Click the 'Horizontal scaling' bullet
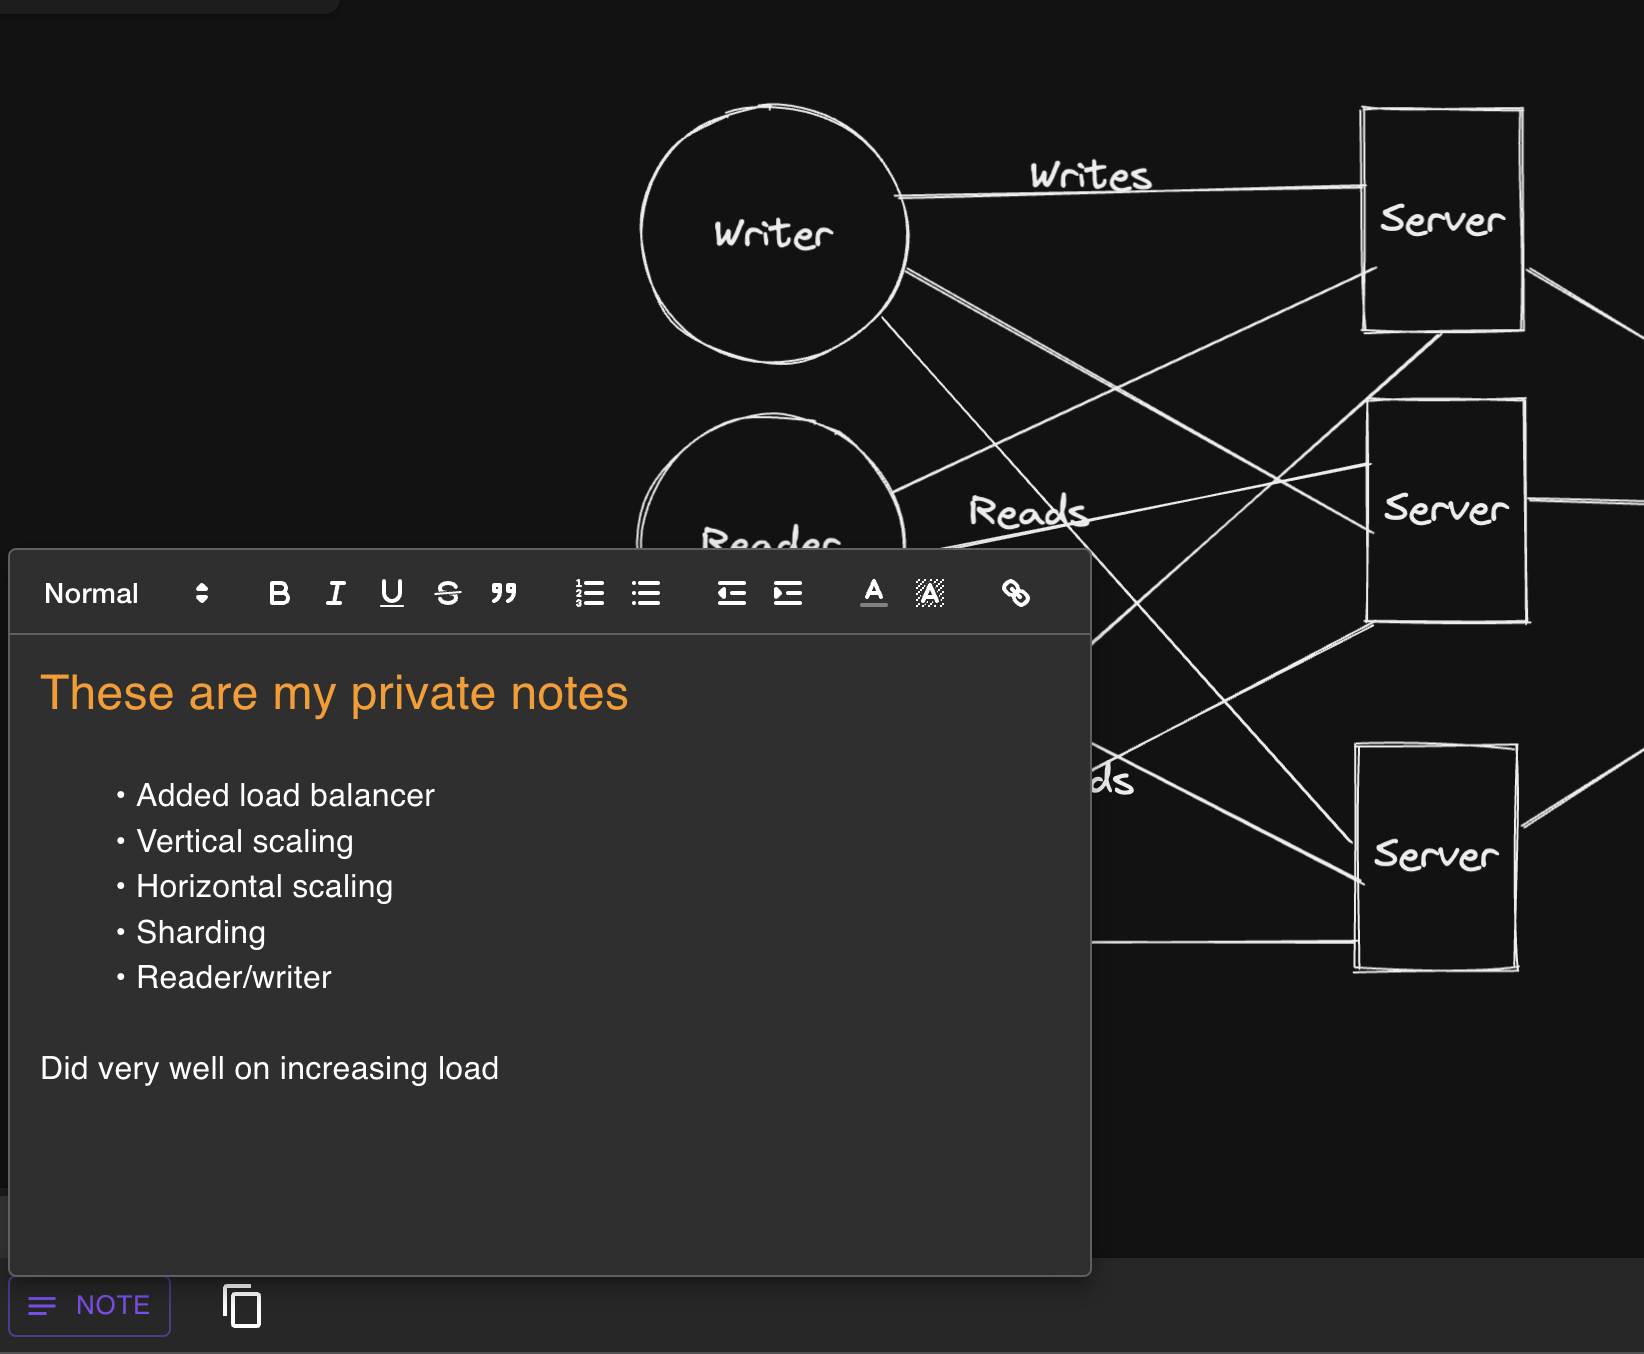This screenshot has height=1354, width=1644. (x=264, y=886)
